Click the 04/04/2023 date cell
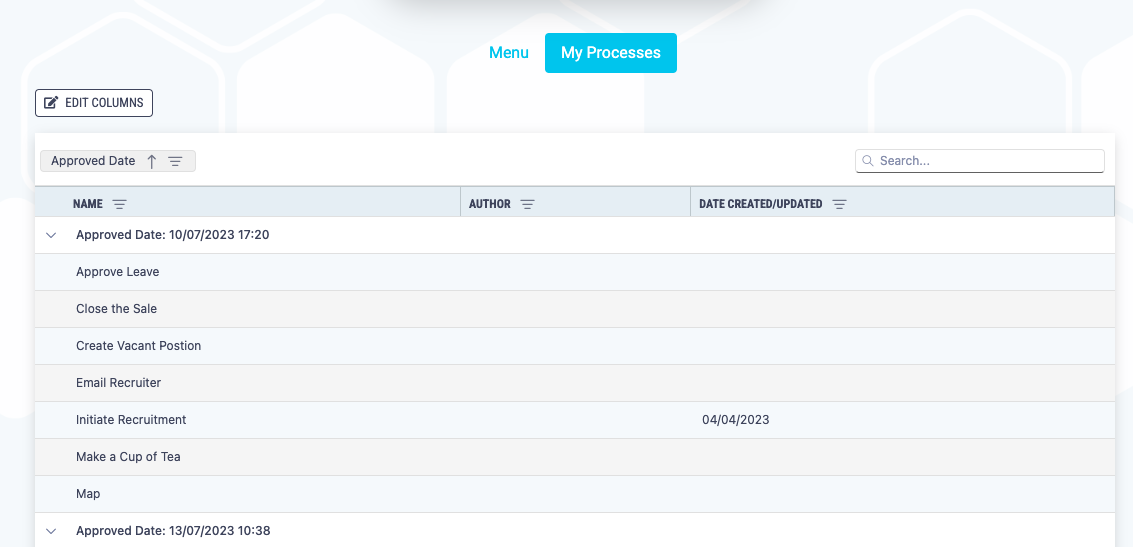Viewport: 1133px width, 547px height. (736, 420)
